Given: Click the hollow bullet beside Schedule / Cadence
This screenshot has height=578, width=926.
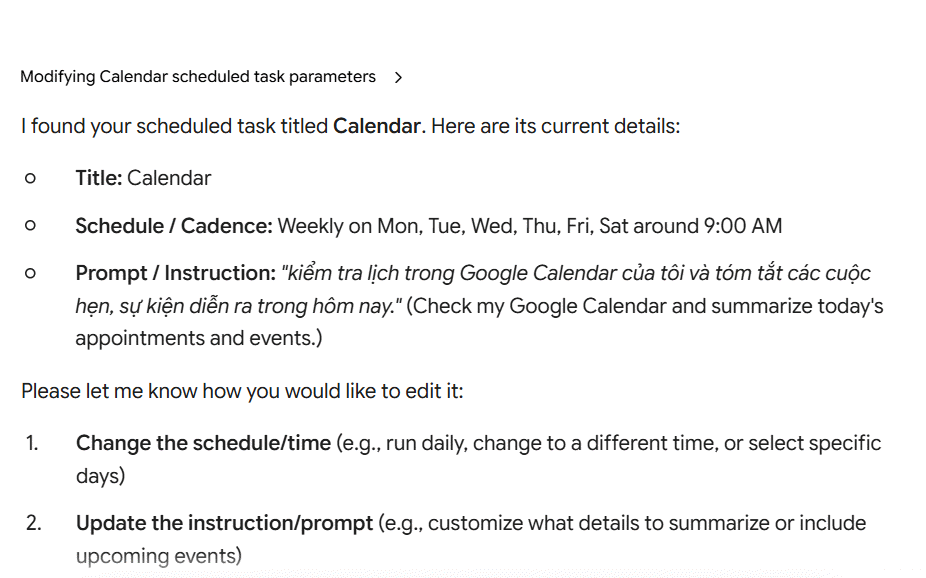Looking at the screenshot, I should pos(30,226).
